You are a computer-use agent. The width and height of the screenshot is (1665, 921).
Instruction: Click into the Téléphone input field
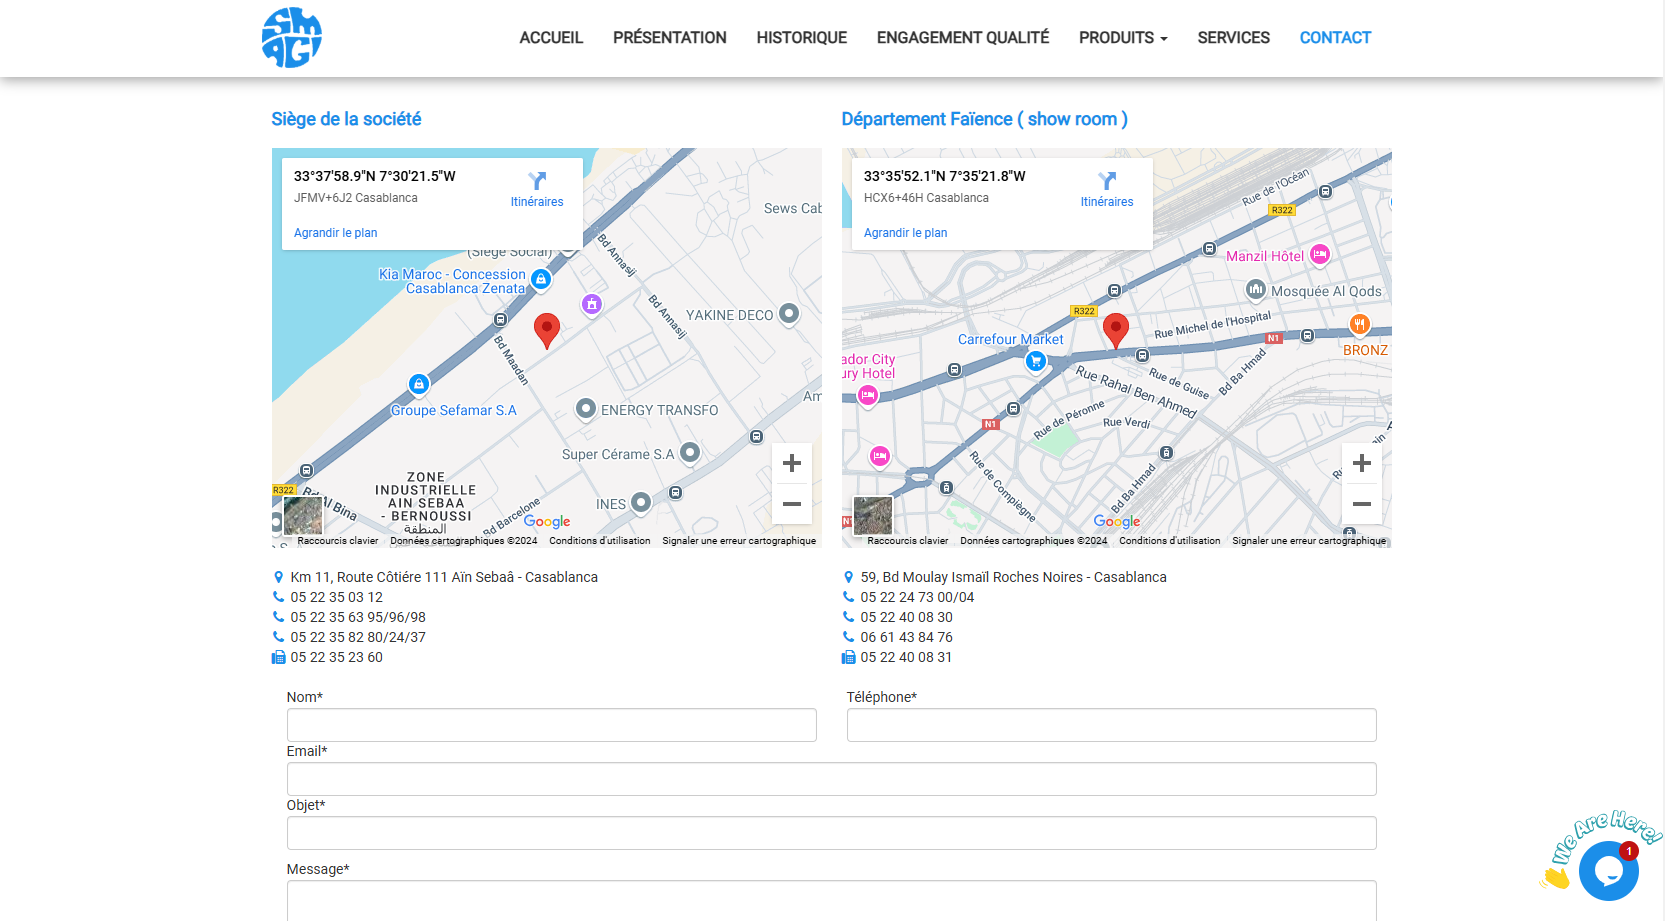click(x=1111, y=725)
